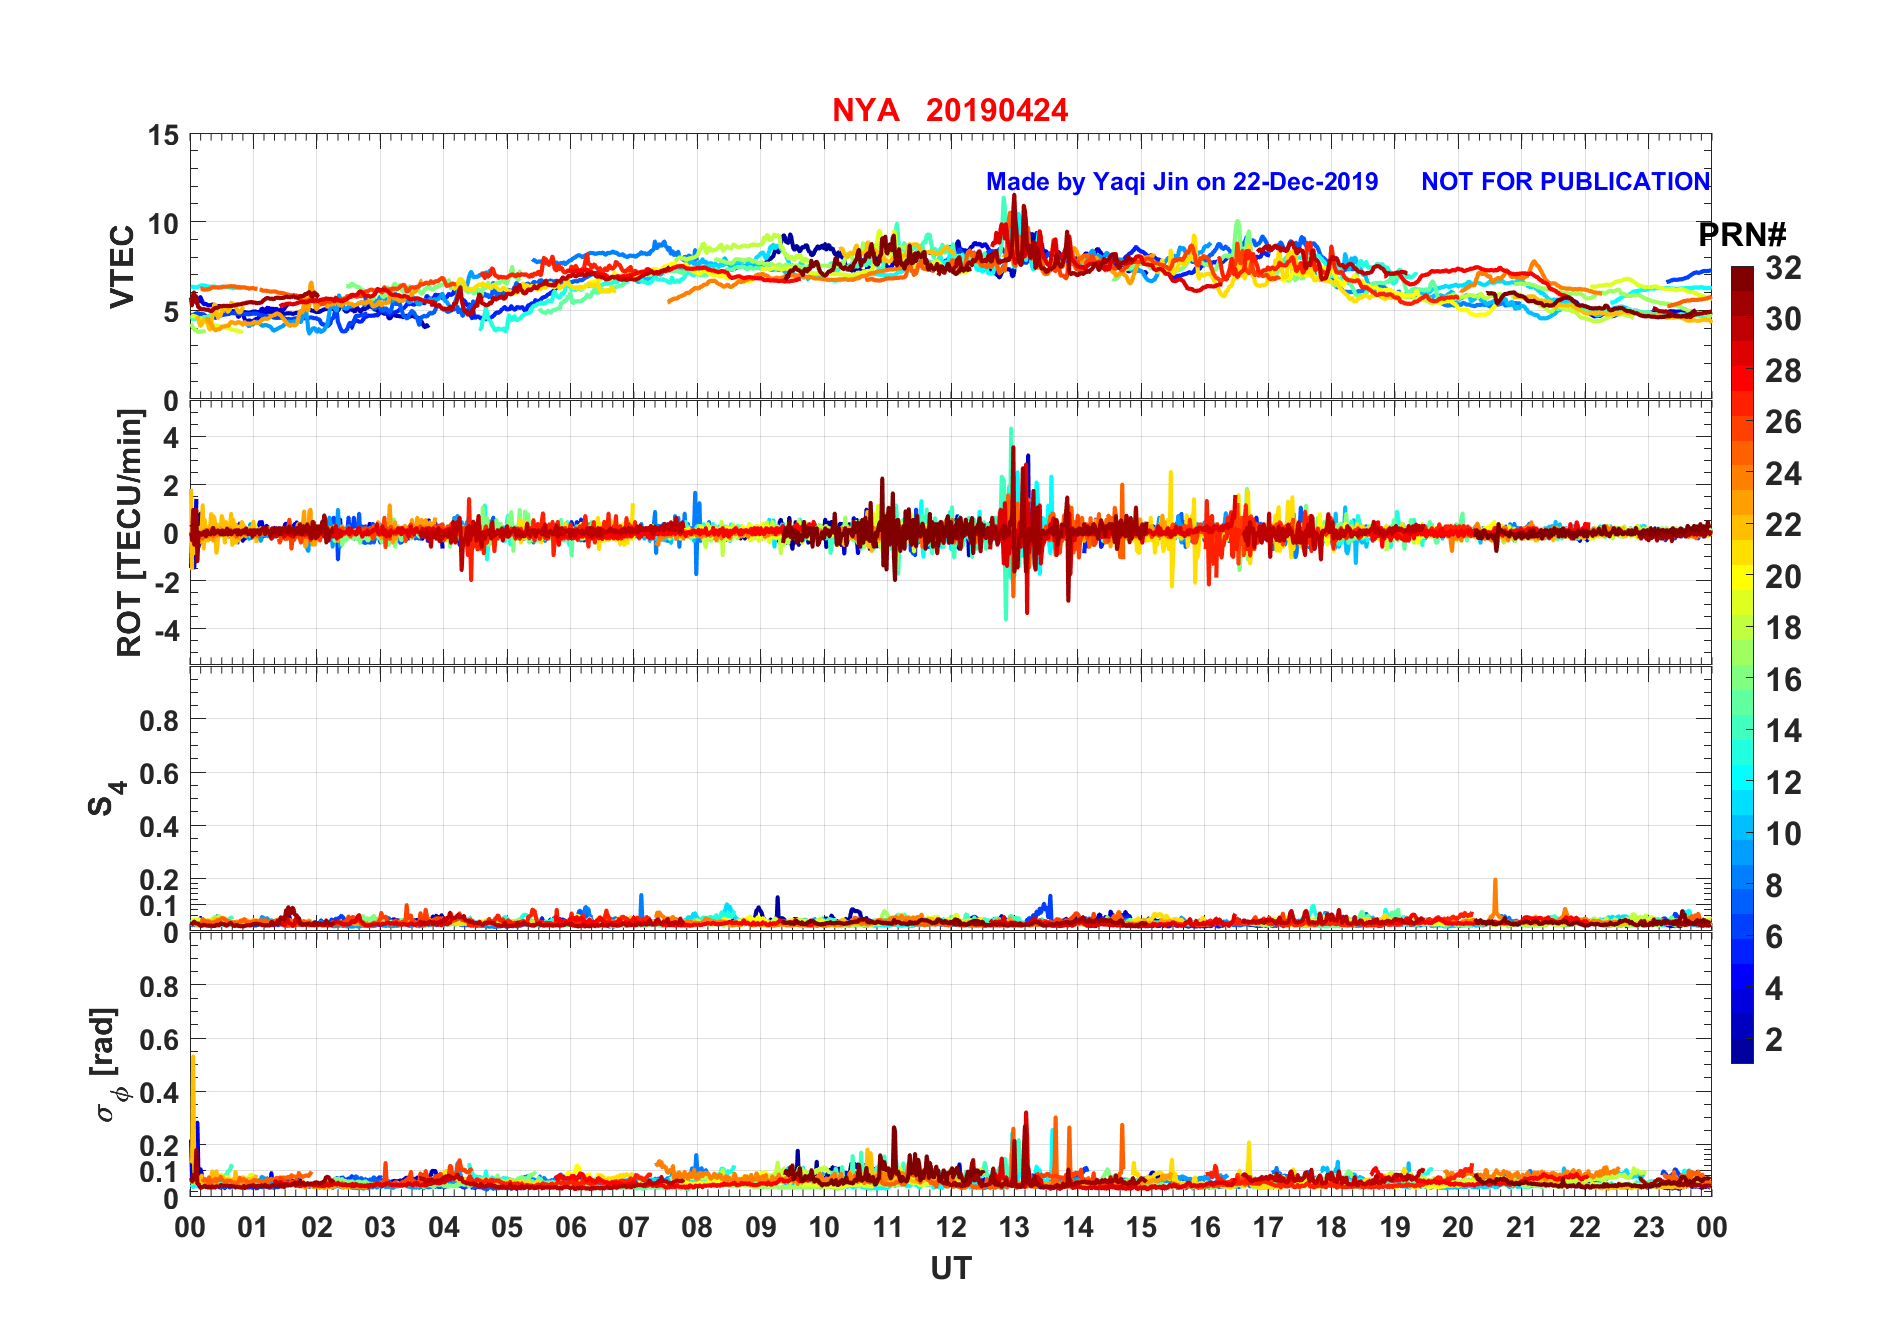Click the colorbar label '16'
The image size is (1902, 1330).
coord(1783,680)
